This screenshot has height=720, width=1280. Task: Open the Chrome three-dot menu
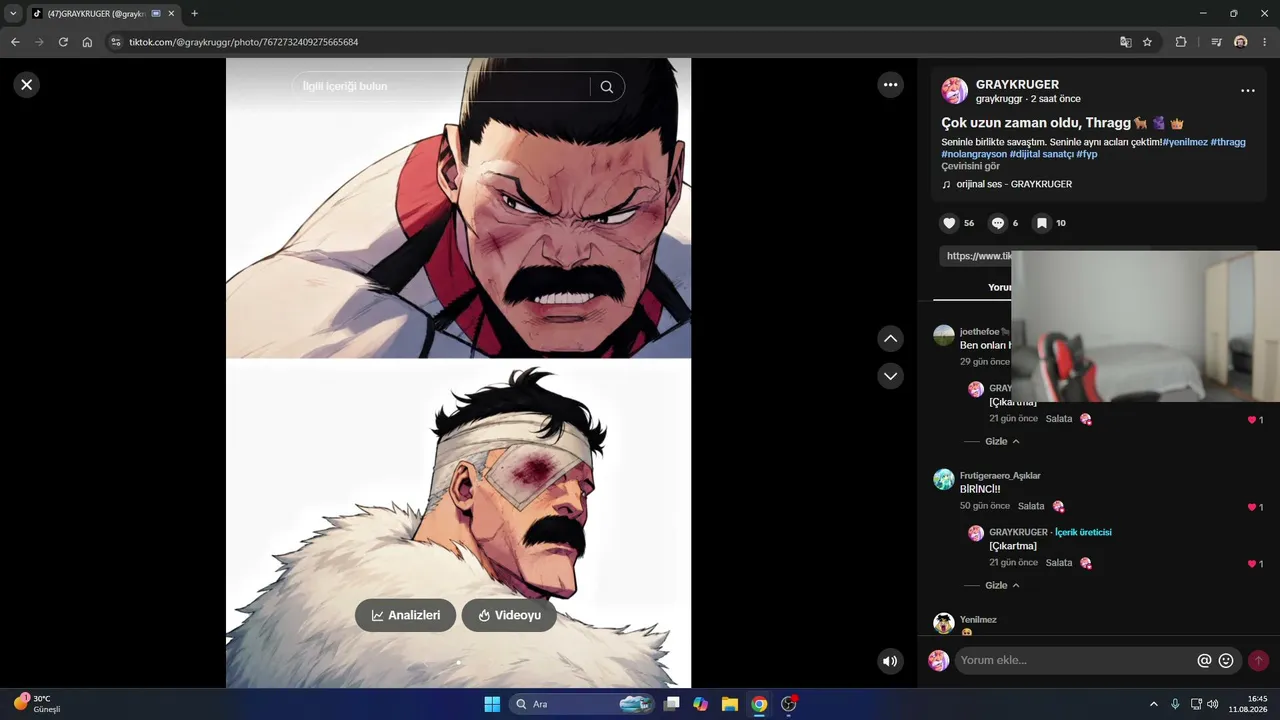(1265, 42)
